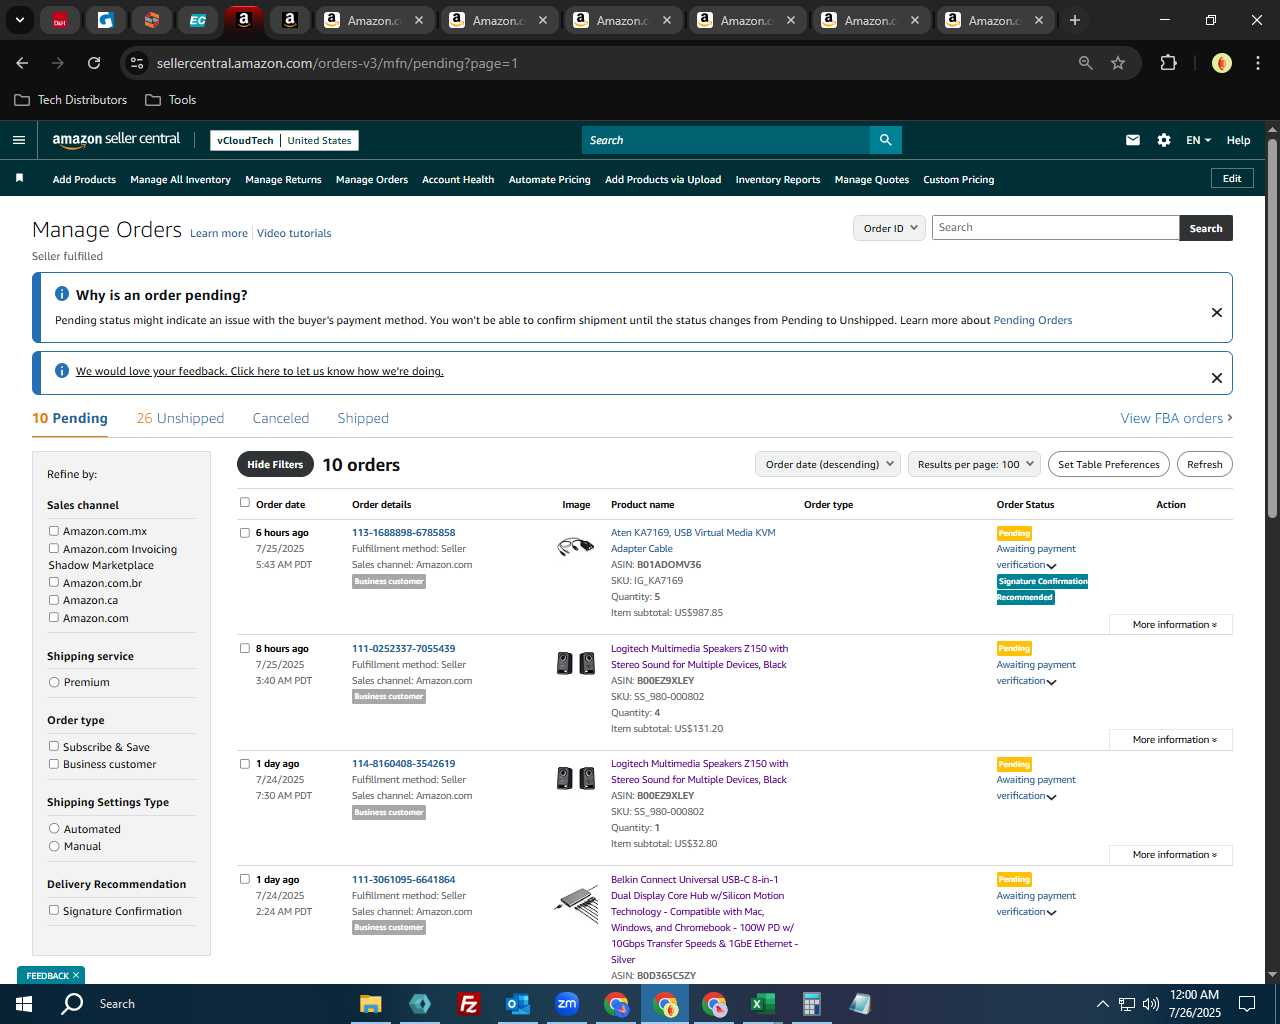This screenshot has height=1024, width=1280.
Task: Click the Set Table Preferences button
Action: (x=1109, y=464)
